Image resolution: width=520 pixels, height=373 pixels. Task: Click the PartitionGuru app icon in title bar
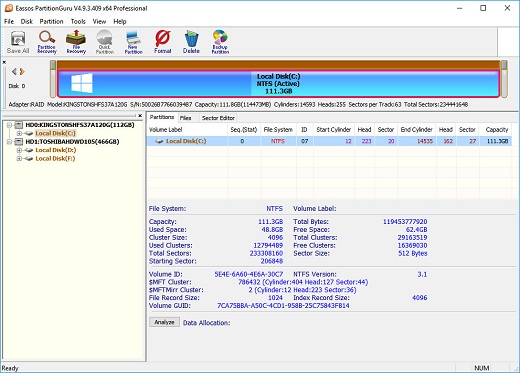[x=9, y=8]
